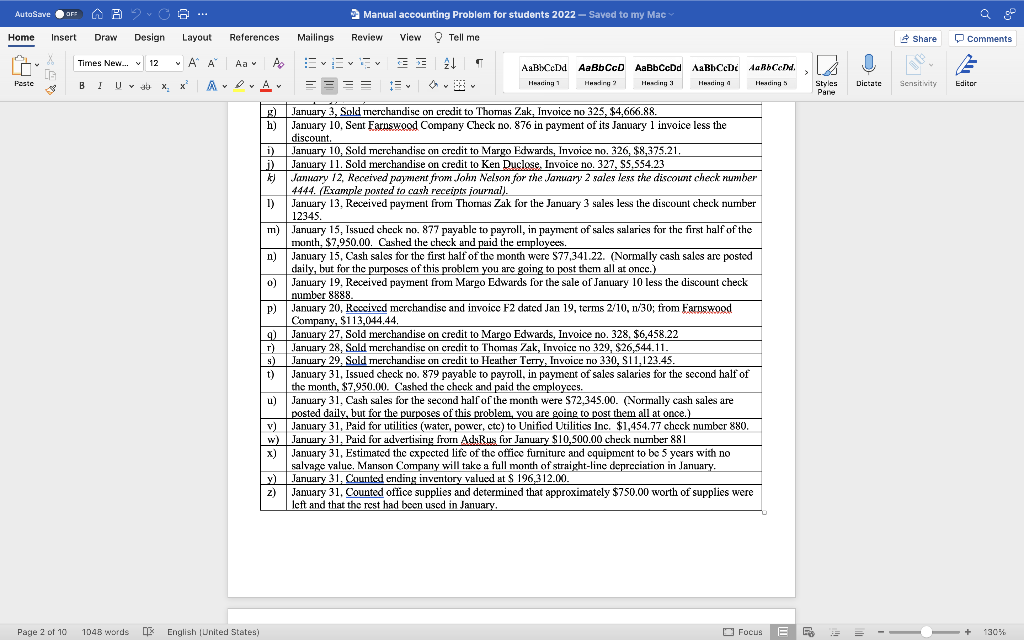Expand the font color arrow
The height and width of the screenshot is (640, 1024).
[279, 86]
